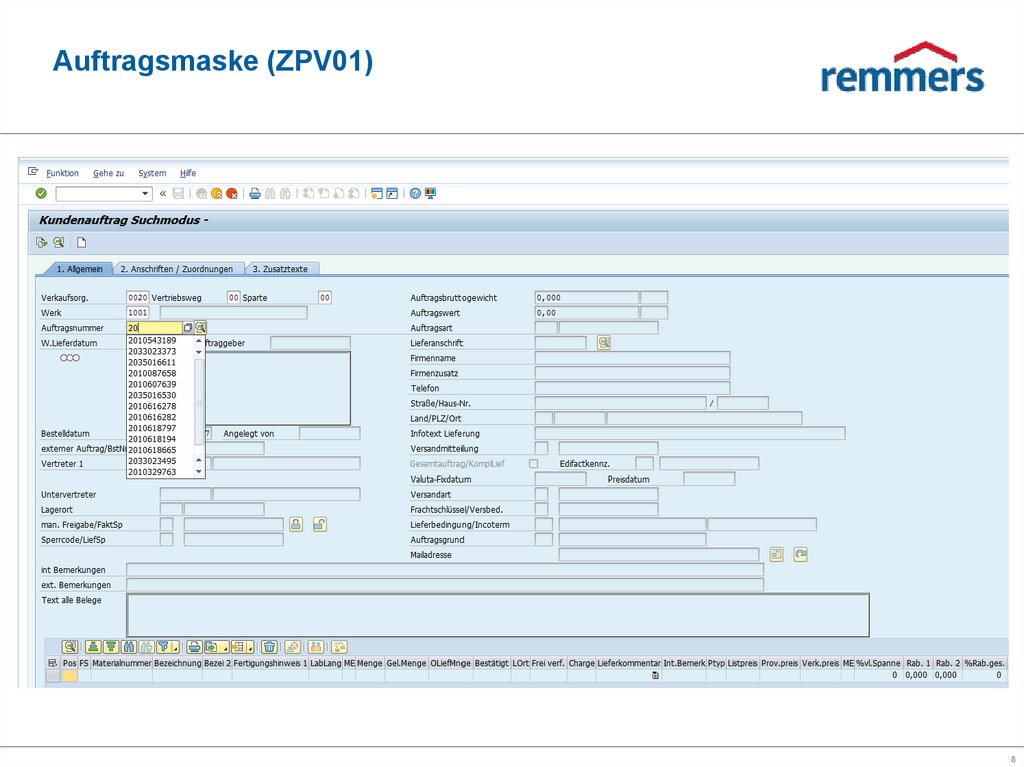Click the search help icon next to Auftragsnummer
Image resolution: width=1024 pixels, height=767 pixels.
[200, 327]
